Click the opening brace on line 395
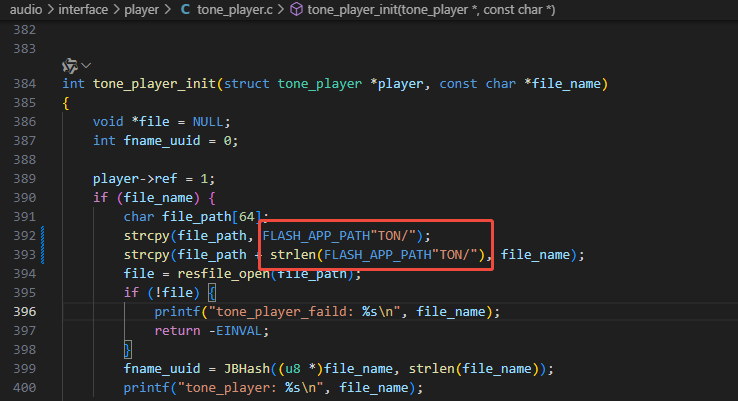 coord(212,293)
